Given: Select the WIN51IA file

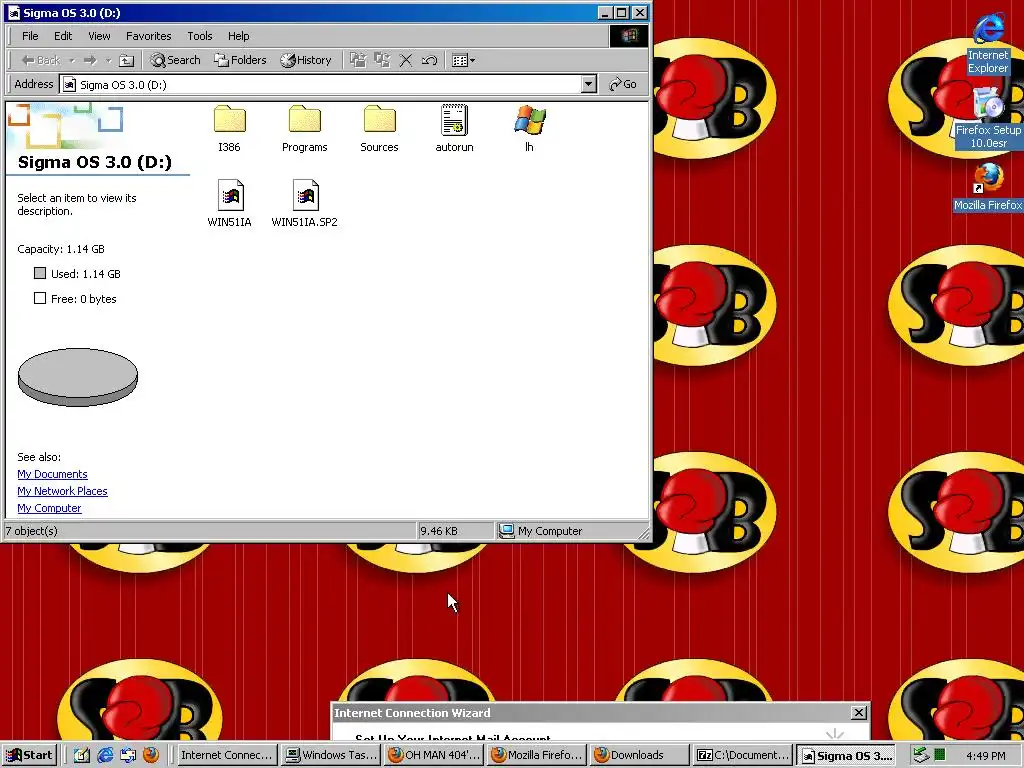Looking at the screenshot, I should [x=229, y=203].
